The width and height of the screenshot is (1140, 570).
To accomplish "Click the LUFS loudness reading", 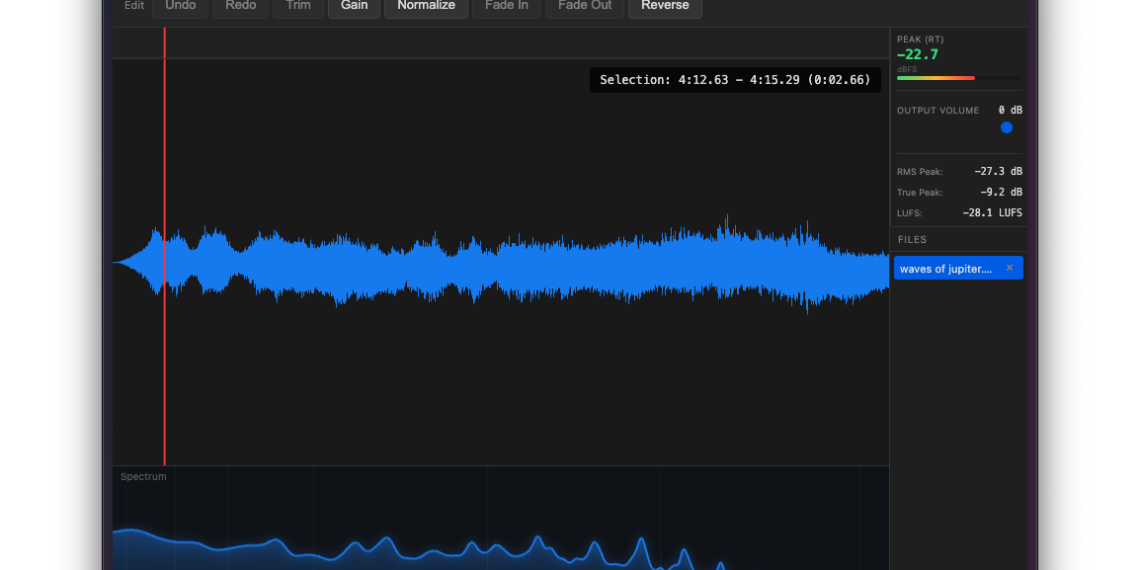I will coord(991,213).
